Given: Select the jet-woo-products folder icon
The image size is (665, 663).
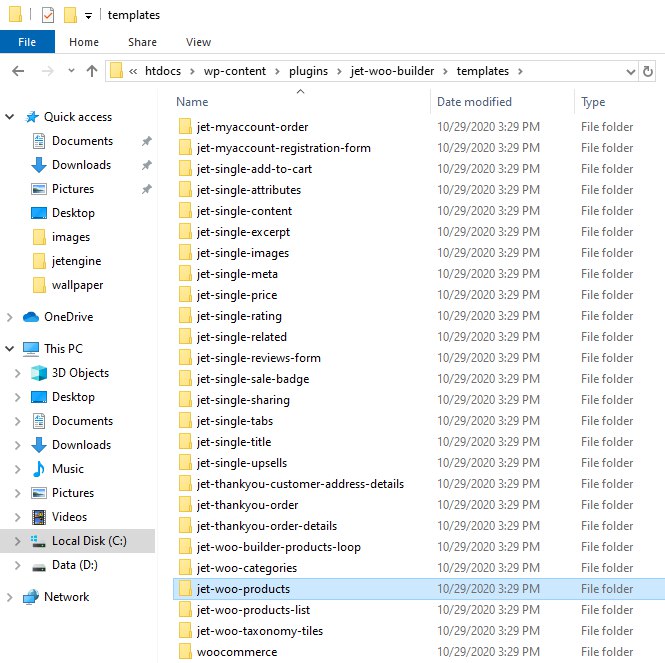Looking at the screenshot, I should tap(185, 588).
